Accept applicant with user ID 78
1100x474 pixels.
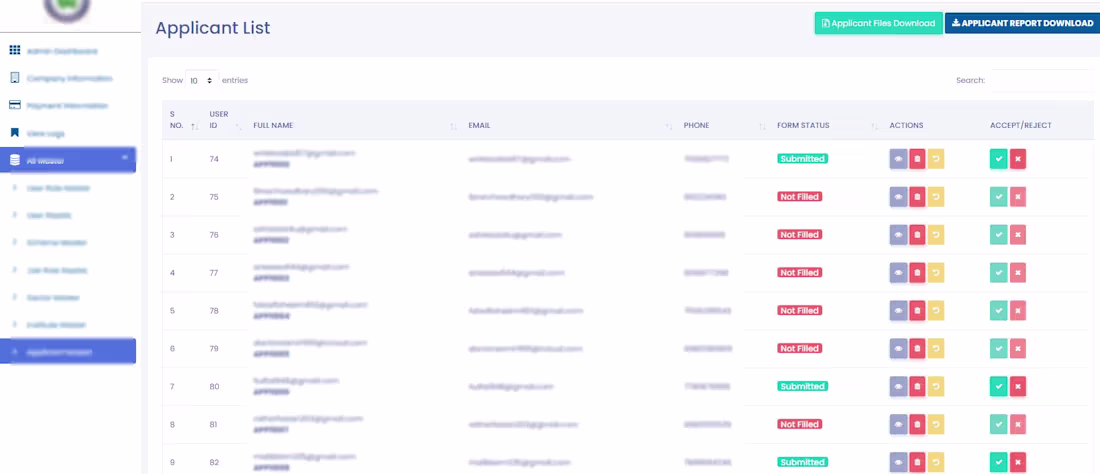click(999, 311)
